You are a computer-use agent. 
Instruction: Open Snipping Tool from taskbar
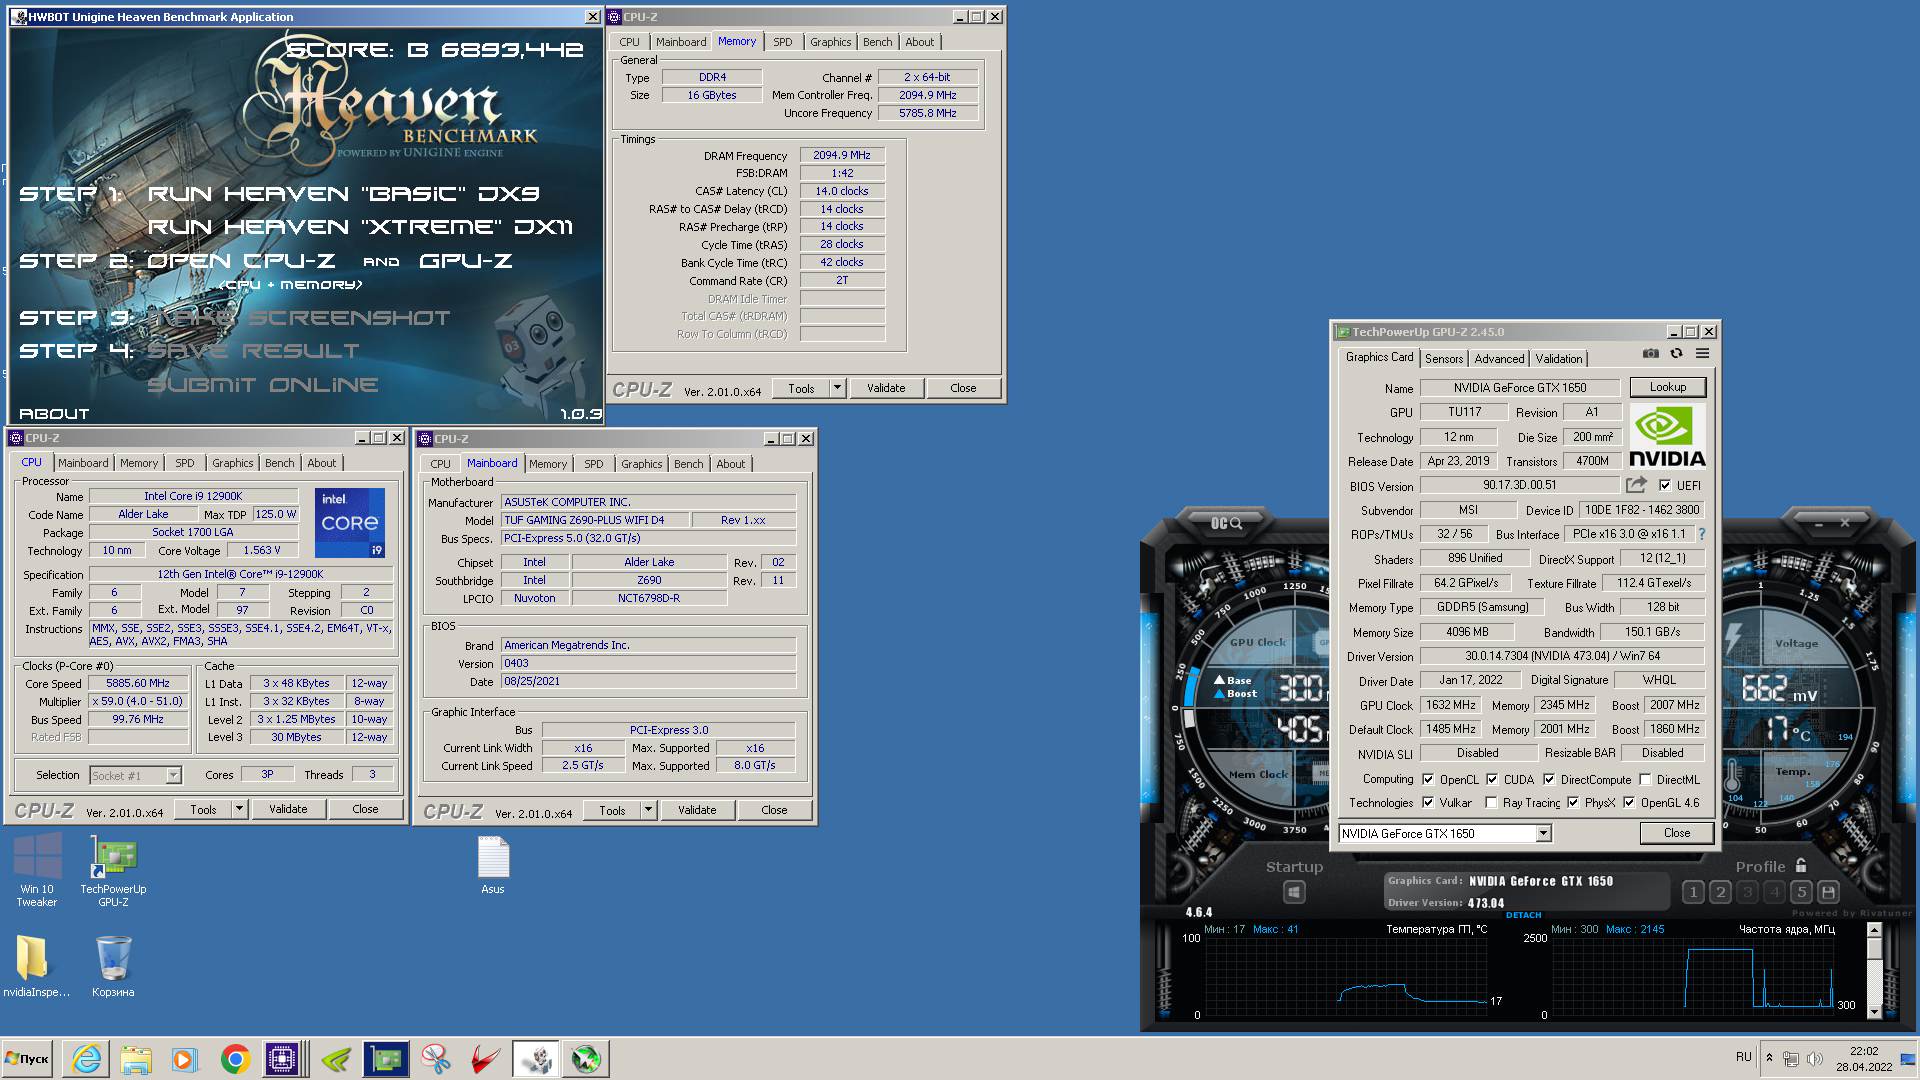coord(436,1059)
